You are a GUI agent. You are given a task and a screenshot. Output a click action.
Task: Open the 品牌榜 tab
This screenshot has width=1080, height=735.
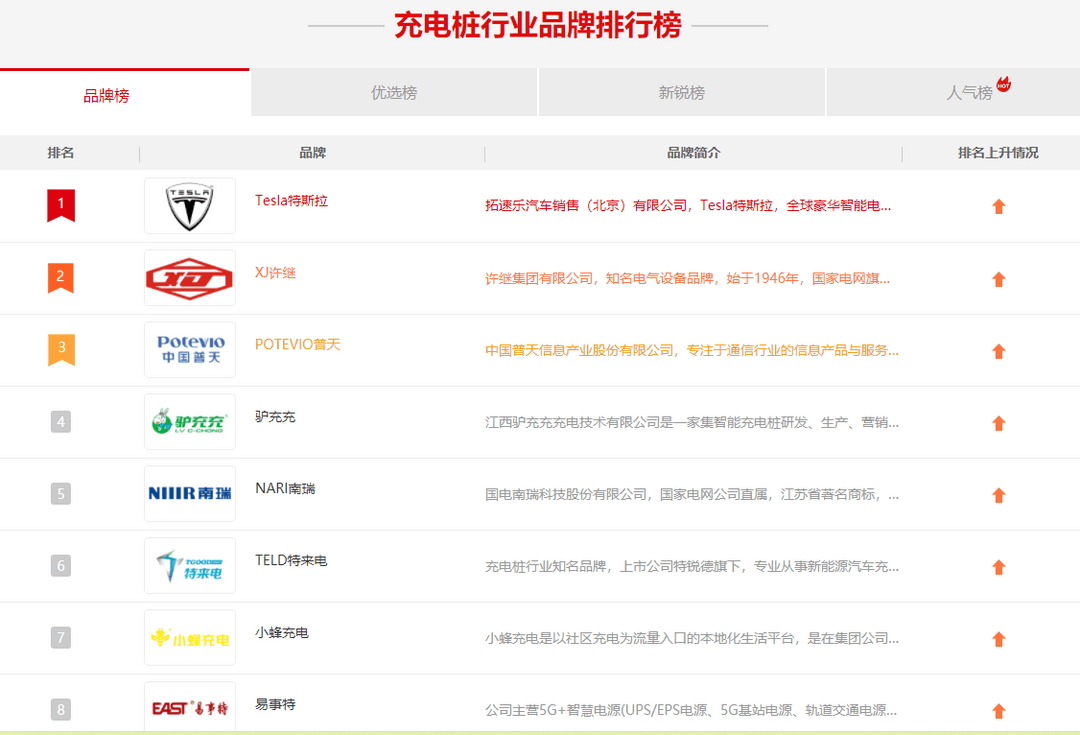point(125,93)
